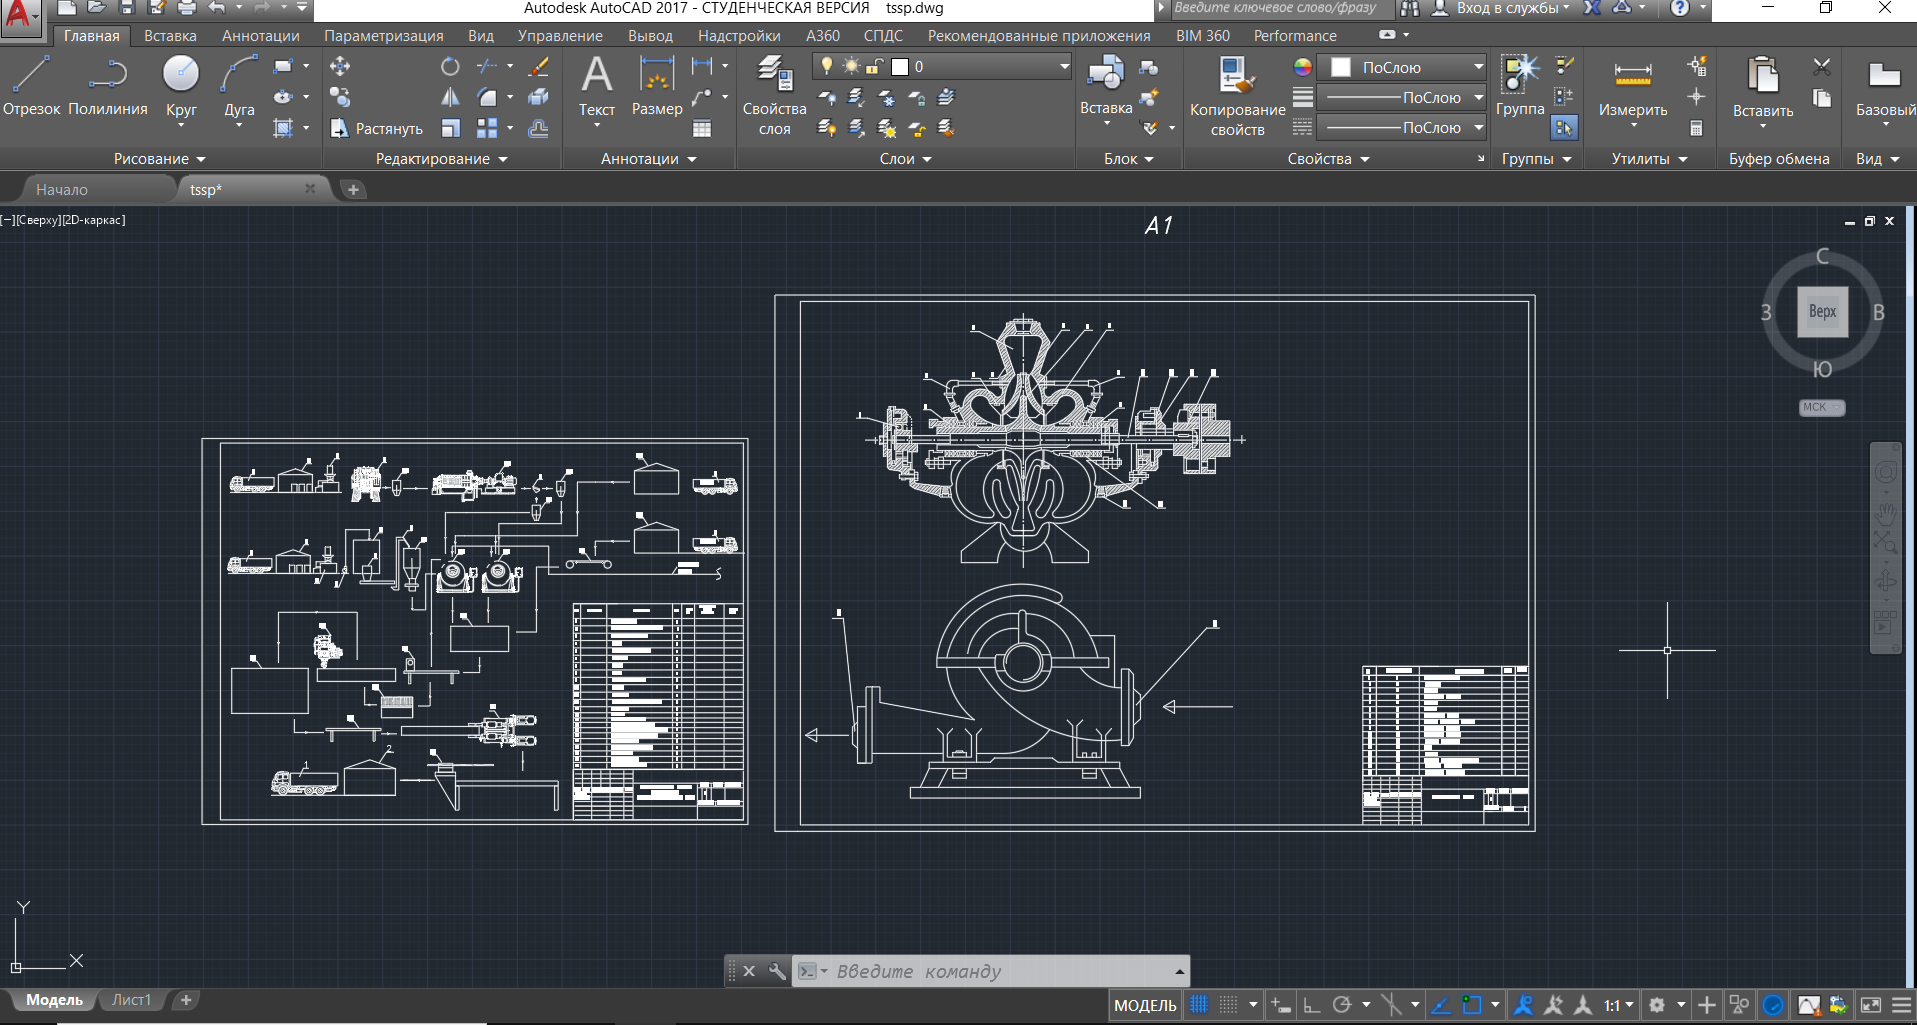The height and width of the screenshot is (1025, 1917).
Task: Toggle ortho mode in status bar
Action: [x=1312, y=1005]
